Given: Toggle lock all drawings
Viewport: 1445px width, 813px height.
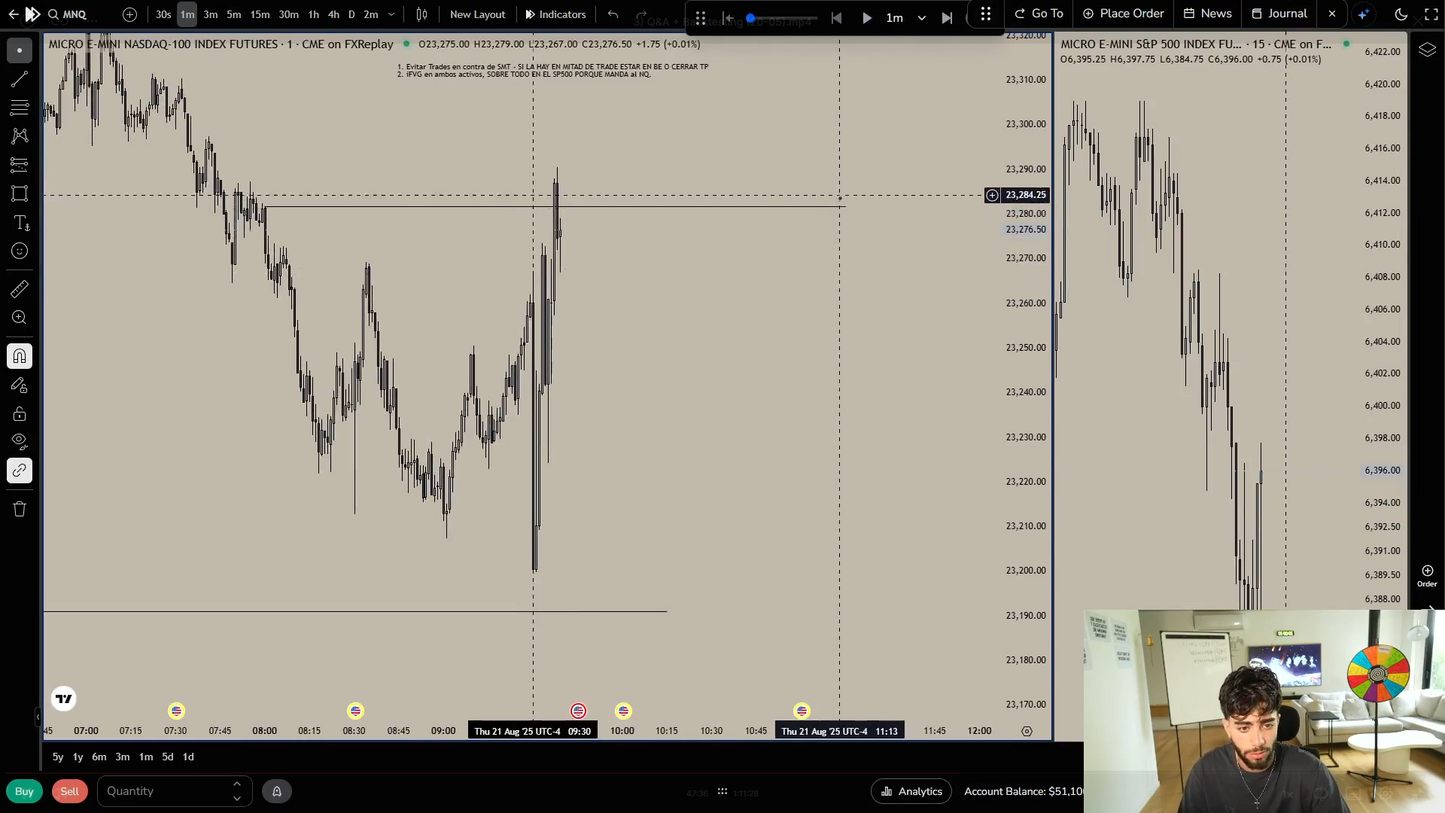Looking at the screenshot, I should [x=19, y=414].
